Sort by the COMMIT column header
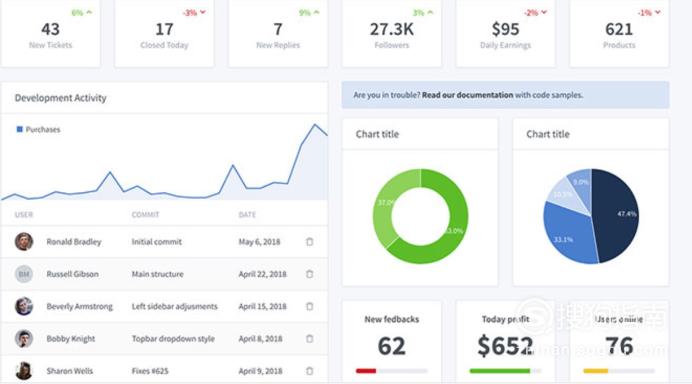 coord(145,215)
